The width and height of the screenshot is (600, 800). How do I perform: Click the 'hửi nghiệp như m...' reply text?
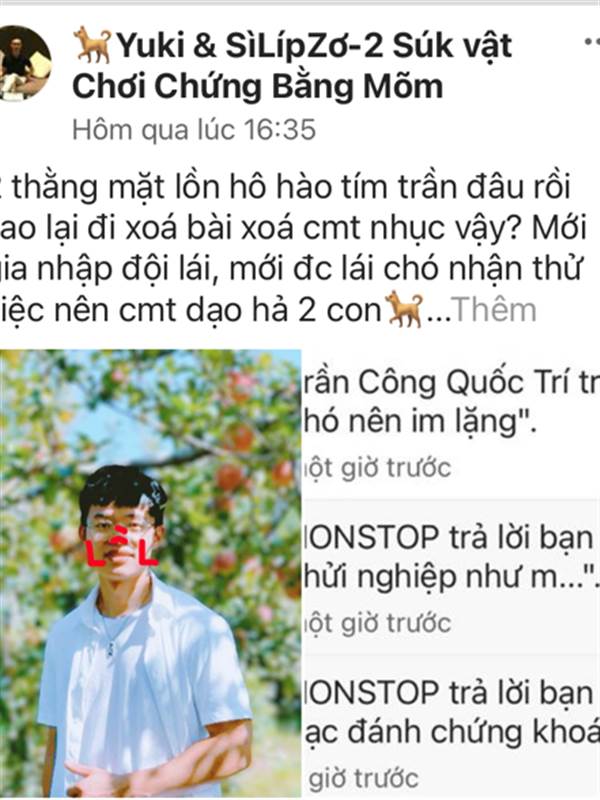pos(451,578)
